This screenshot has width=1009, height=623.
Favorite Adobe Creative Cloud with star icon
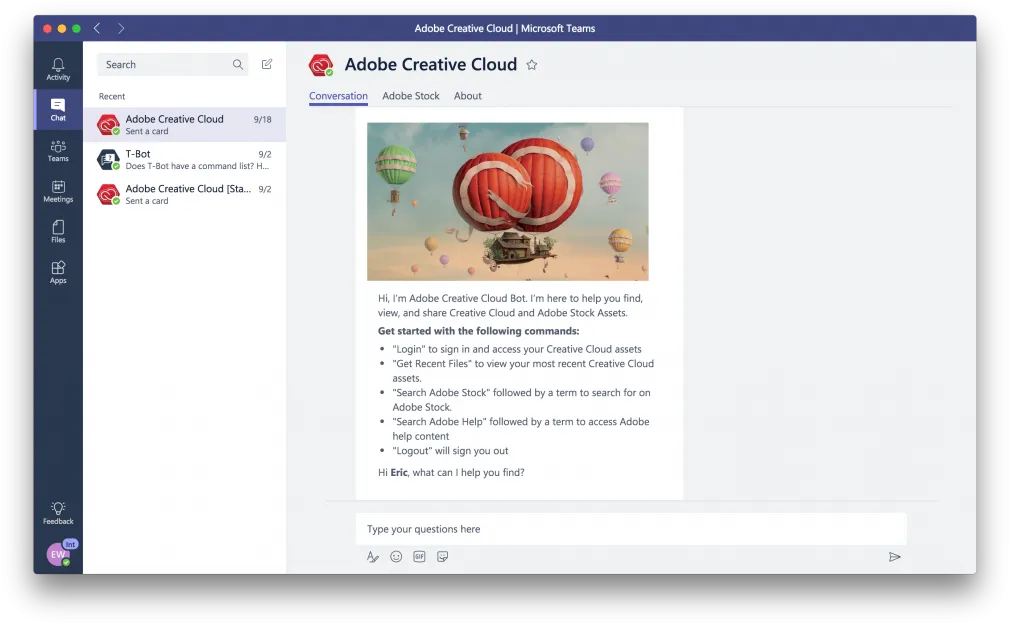click(x=532, y=64)
